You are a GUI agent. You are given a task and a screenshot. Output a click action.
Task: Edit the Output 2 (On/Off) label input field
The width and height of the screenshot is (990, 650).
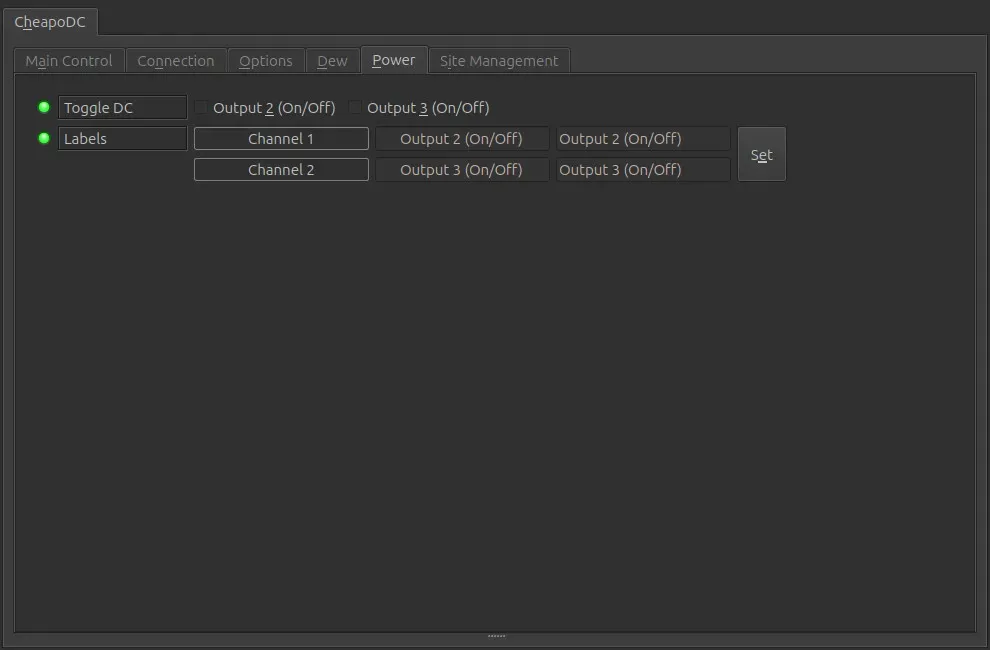point(643,138)
